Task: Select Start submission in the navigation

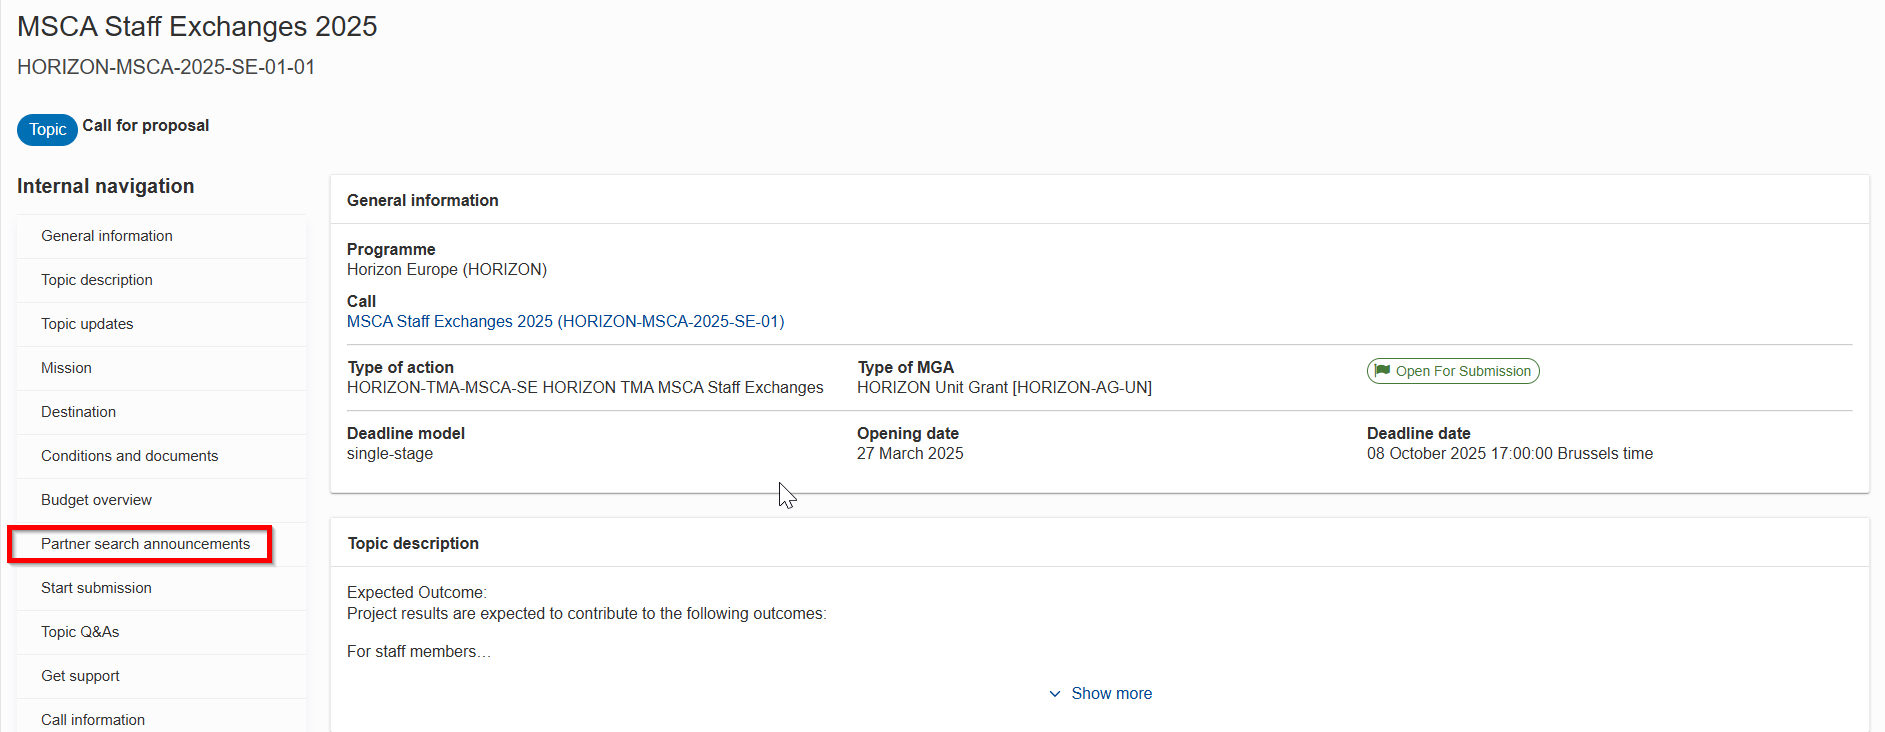Action: (161, 588)
